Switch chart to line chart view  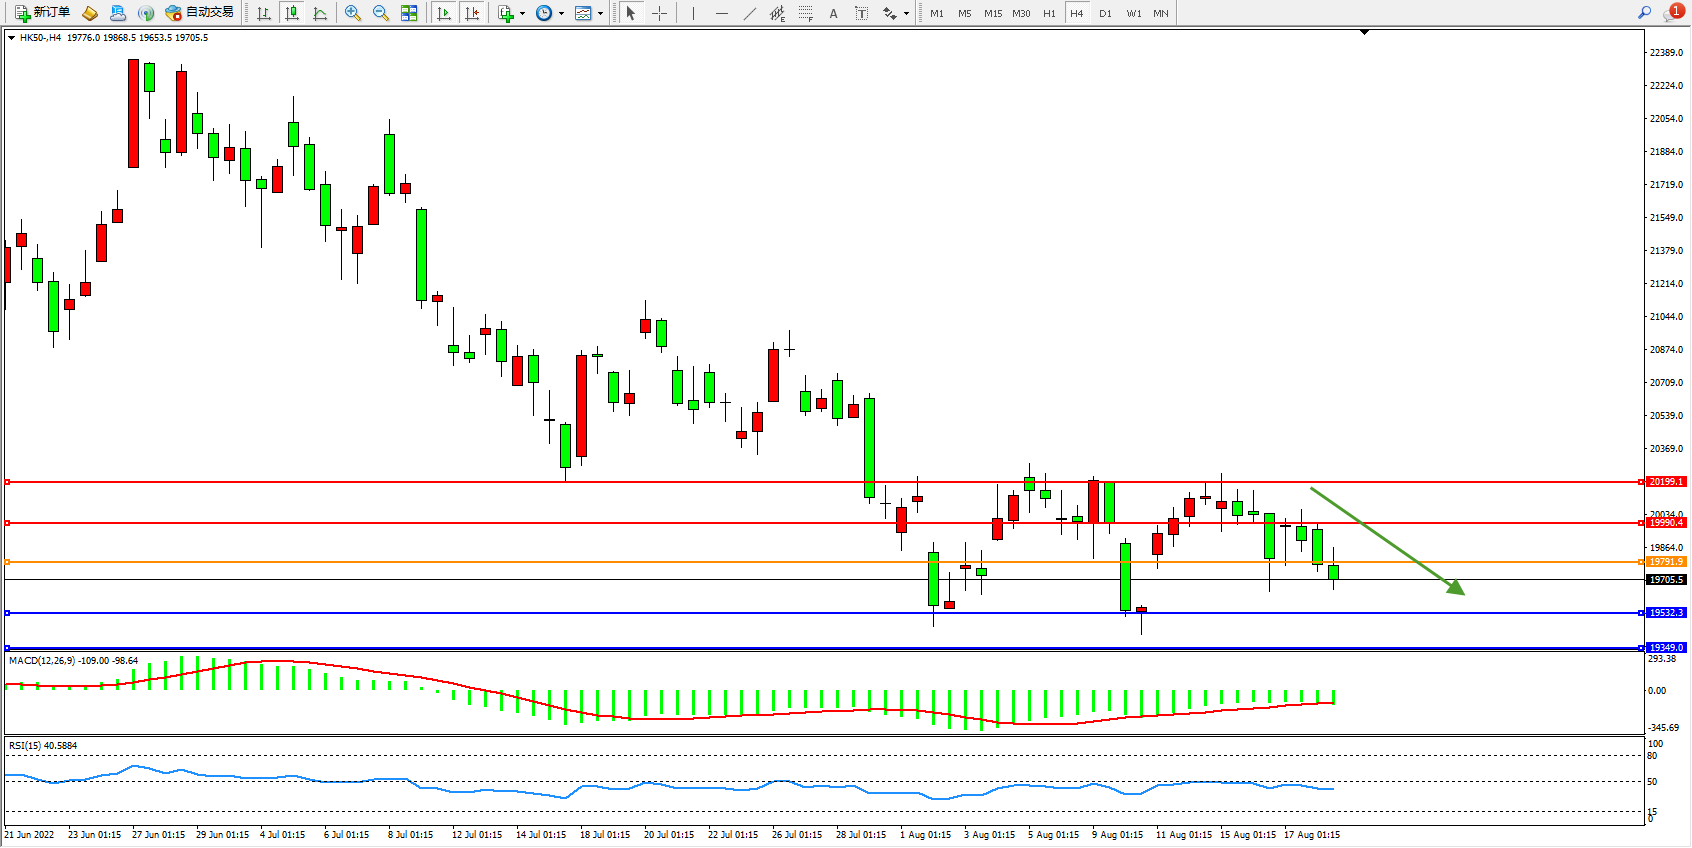(x=320, y=13)
